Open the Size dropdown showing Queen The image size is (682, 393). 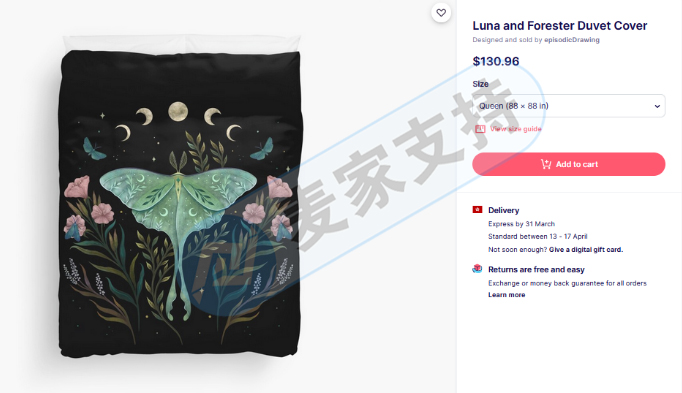tap(569, 106)
